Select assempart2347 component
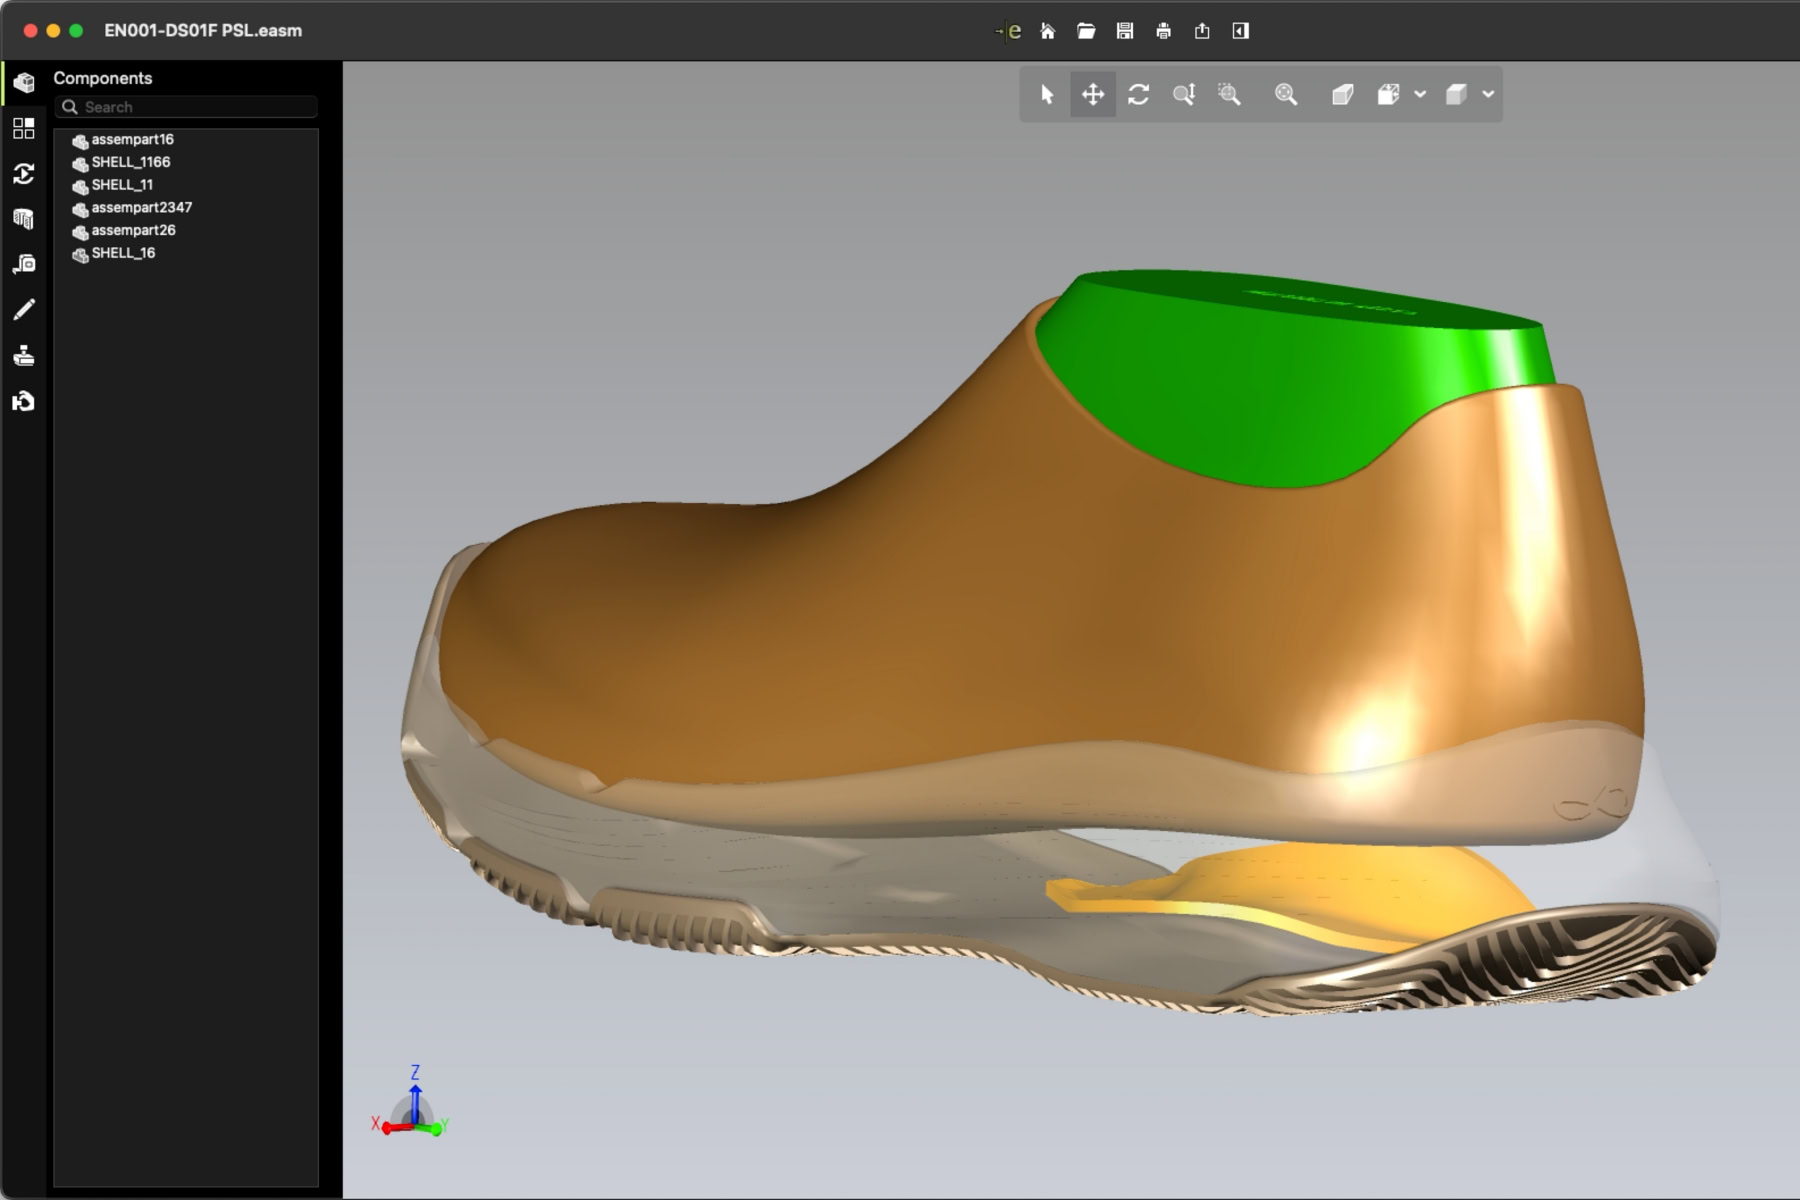The image size is (1800, 1200). click(141, 208)
